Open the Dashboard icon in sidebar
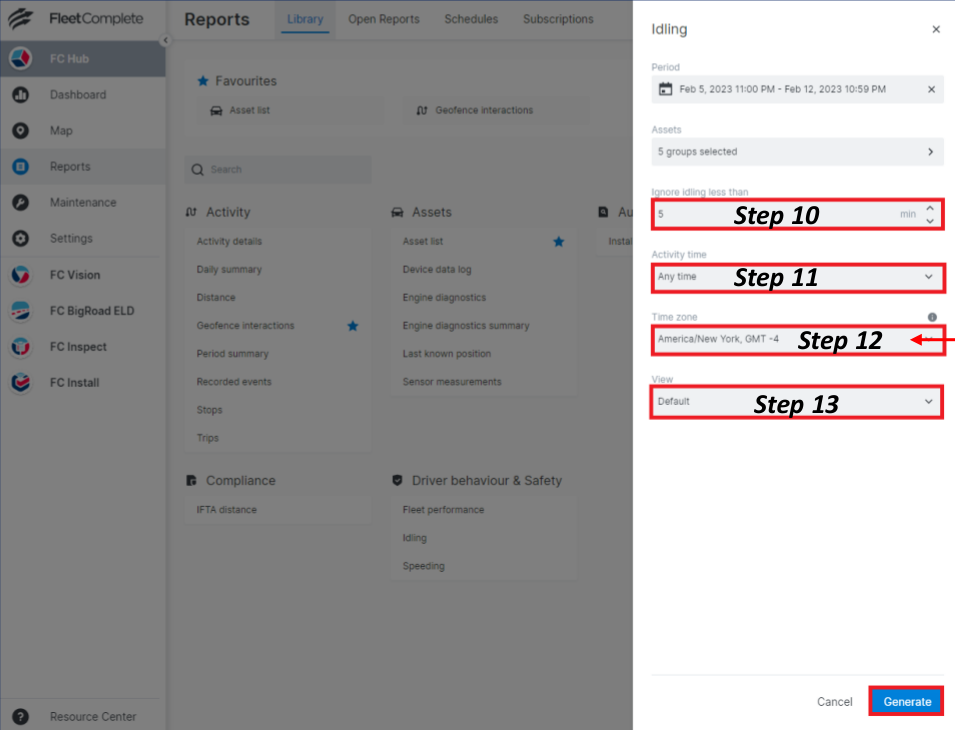Viewport: 955px width, 730px height. coord(20,95)
